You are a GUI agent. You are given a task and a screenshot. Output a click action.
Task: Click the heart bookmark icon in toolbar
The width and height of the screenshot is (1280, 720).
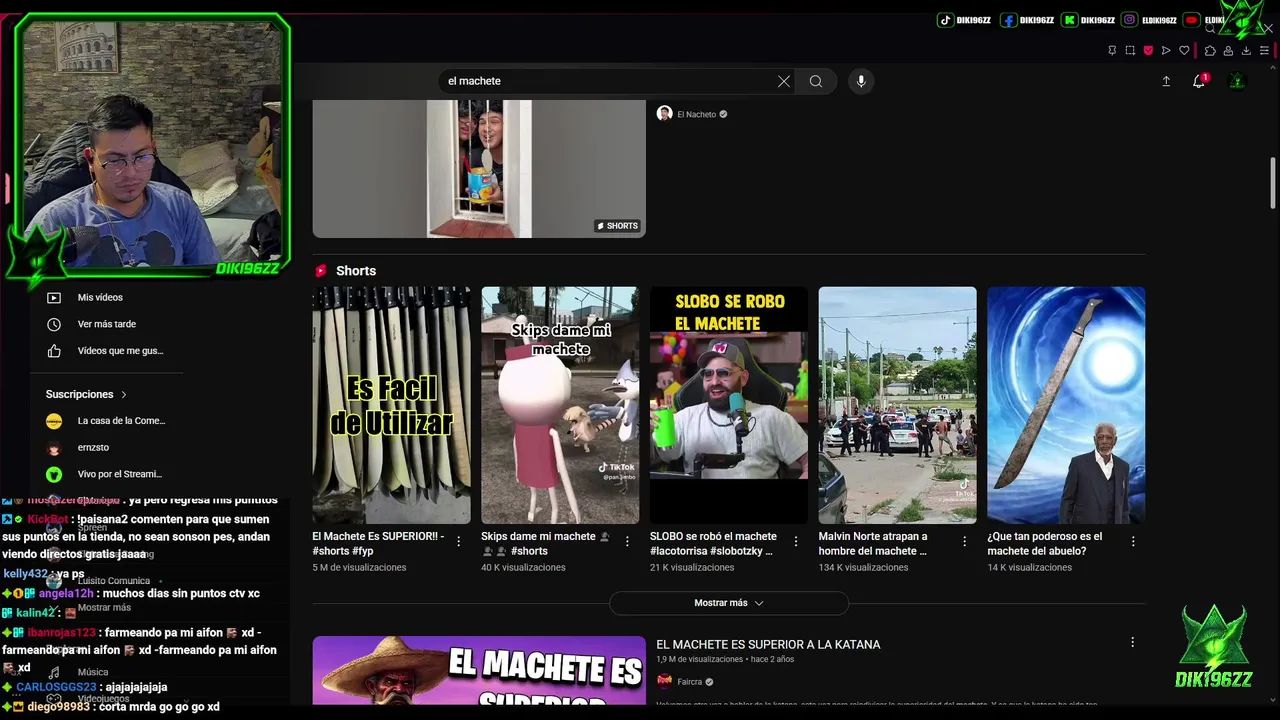tap(1184, 50)
